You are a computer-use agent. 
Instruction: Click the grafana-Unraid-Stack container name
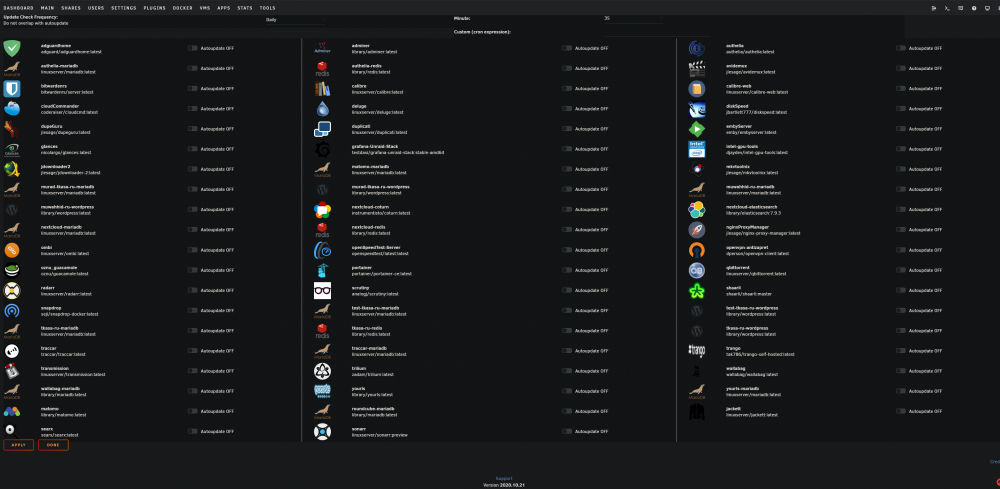[375, 147]
